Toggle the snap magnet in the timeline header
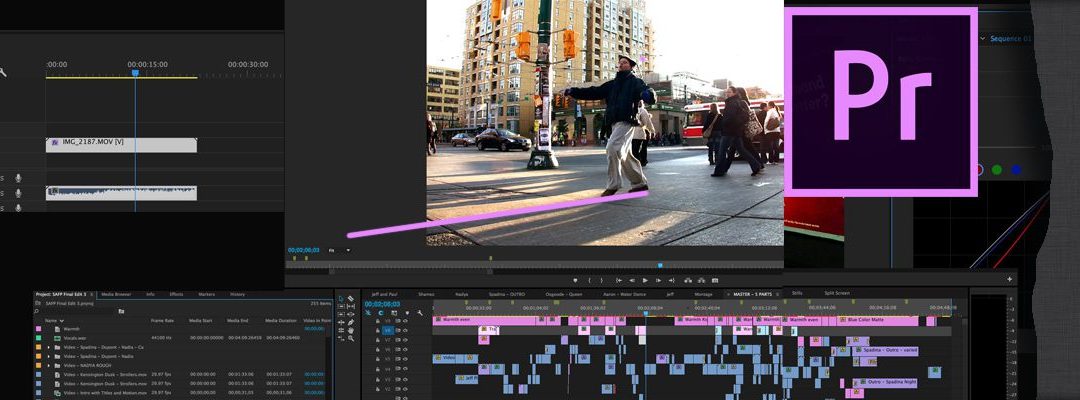This screenshot has width=1080, height=400. [x=380, y=313]
